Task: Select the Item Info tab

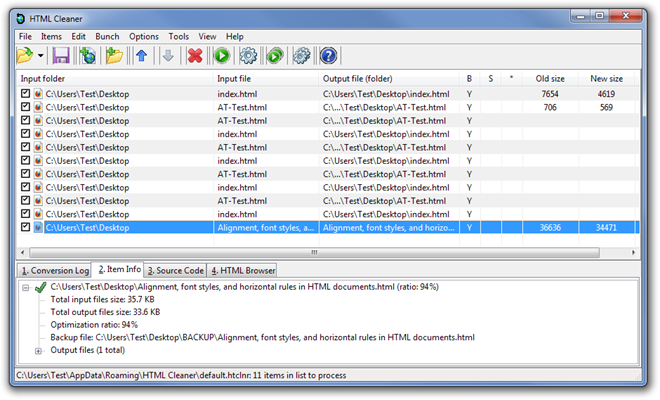Action: click(x=118, y=269)
